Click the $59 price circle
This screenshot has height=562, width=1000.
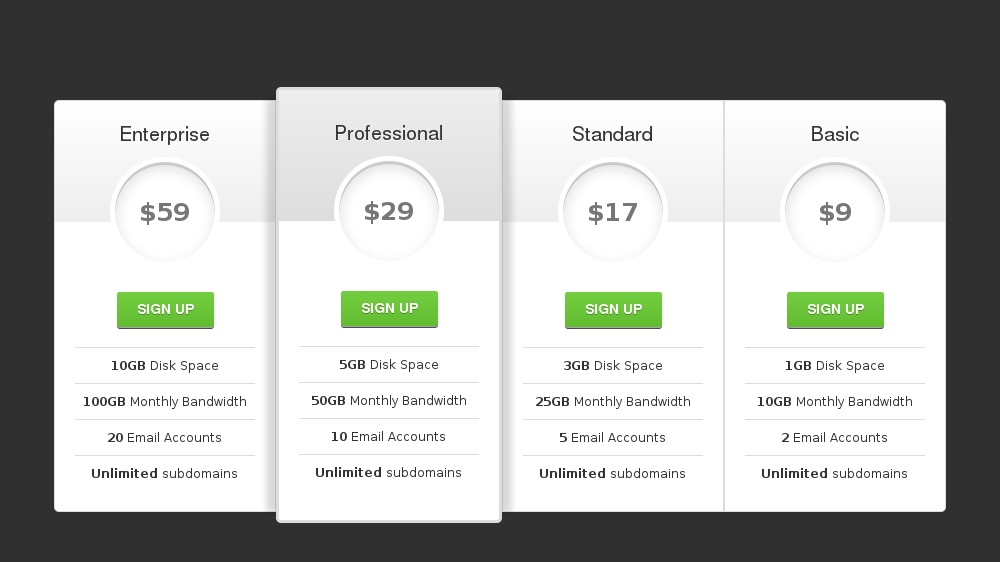pyautogui.click(x=165, y=212)
